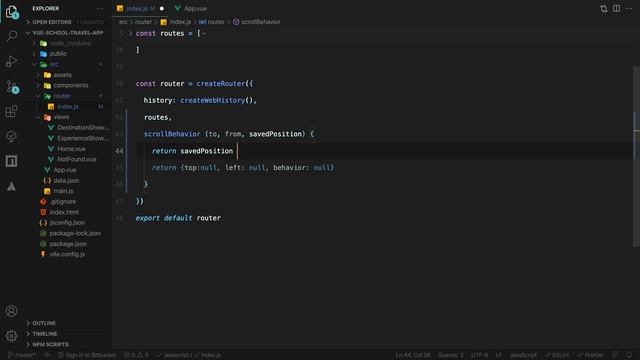Click errors and warnings count in status bar

(136, 355)
